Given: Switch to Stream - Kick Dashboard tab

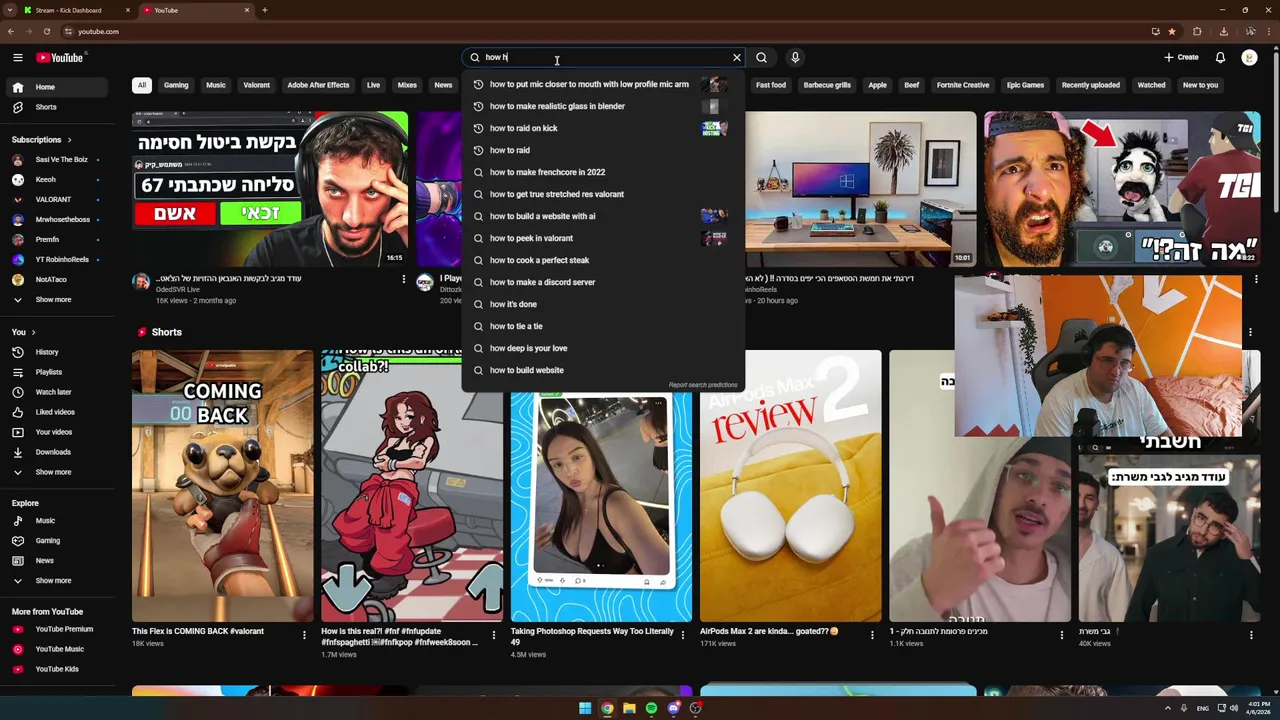Looking at the screenshot, I should (74, 10).
